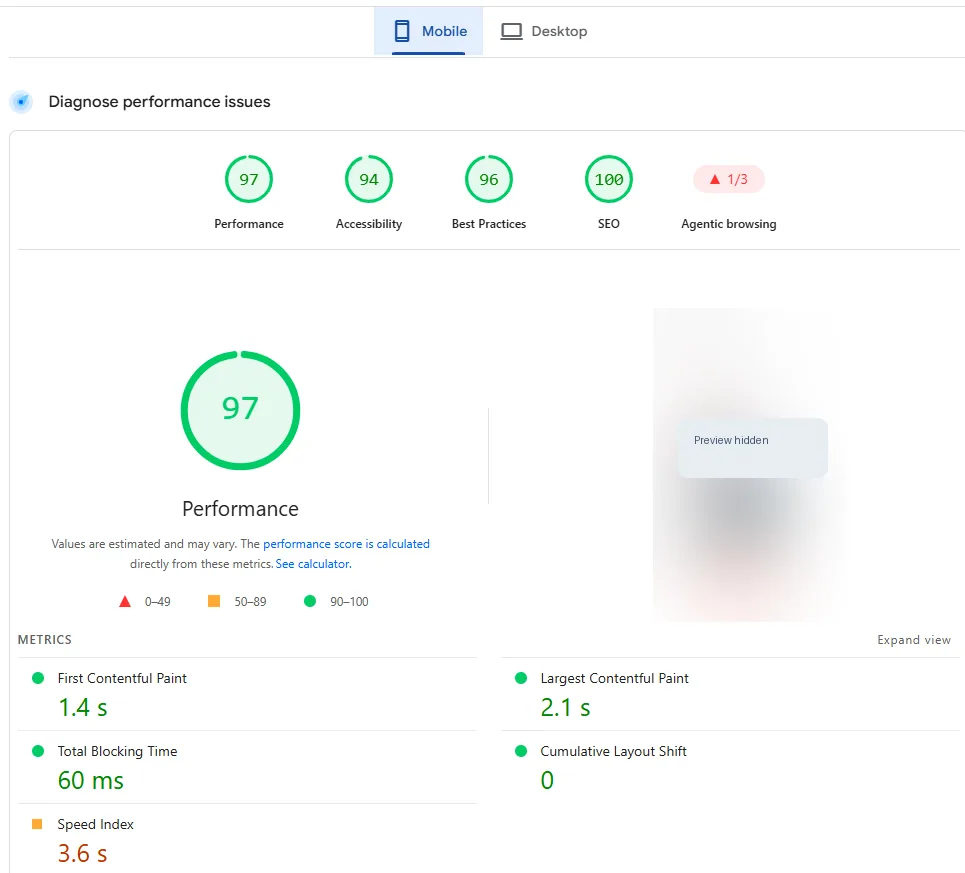965x873 pixels.
Task: Click the Diagnose performance issues heading
Action: click(x=159, y=102)
